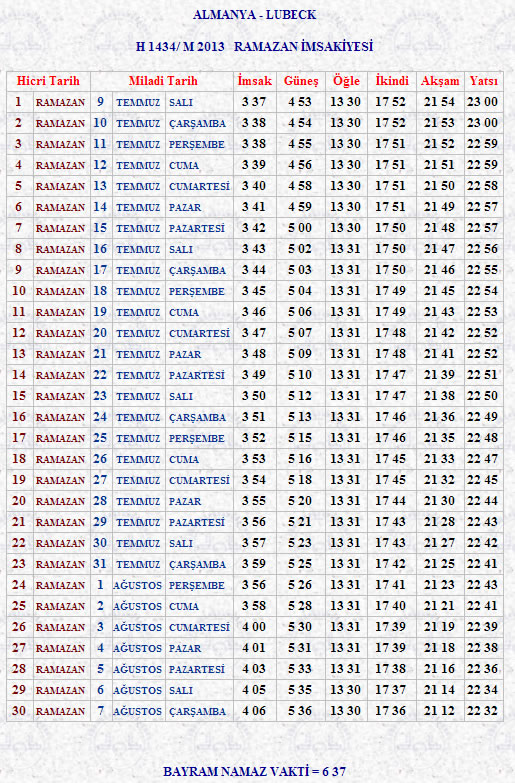Click Yatsı time 22 32 in last row
Image resolution: width=515 pixels, height=783 pixels.
point(483,711)
